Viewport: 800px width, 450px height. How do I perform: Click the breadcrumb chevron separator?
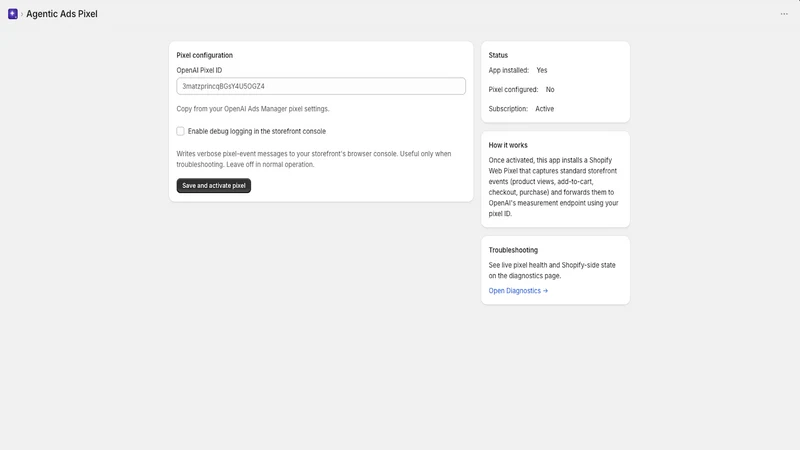[x=22, y=14]
